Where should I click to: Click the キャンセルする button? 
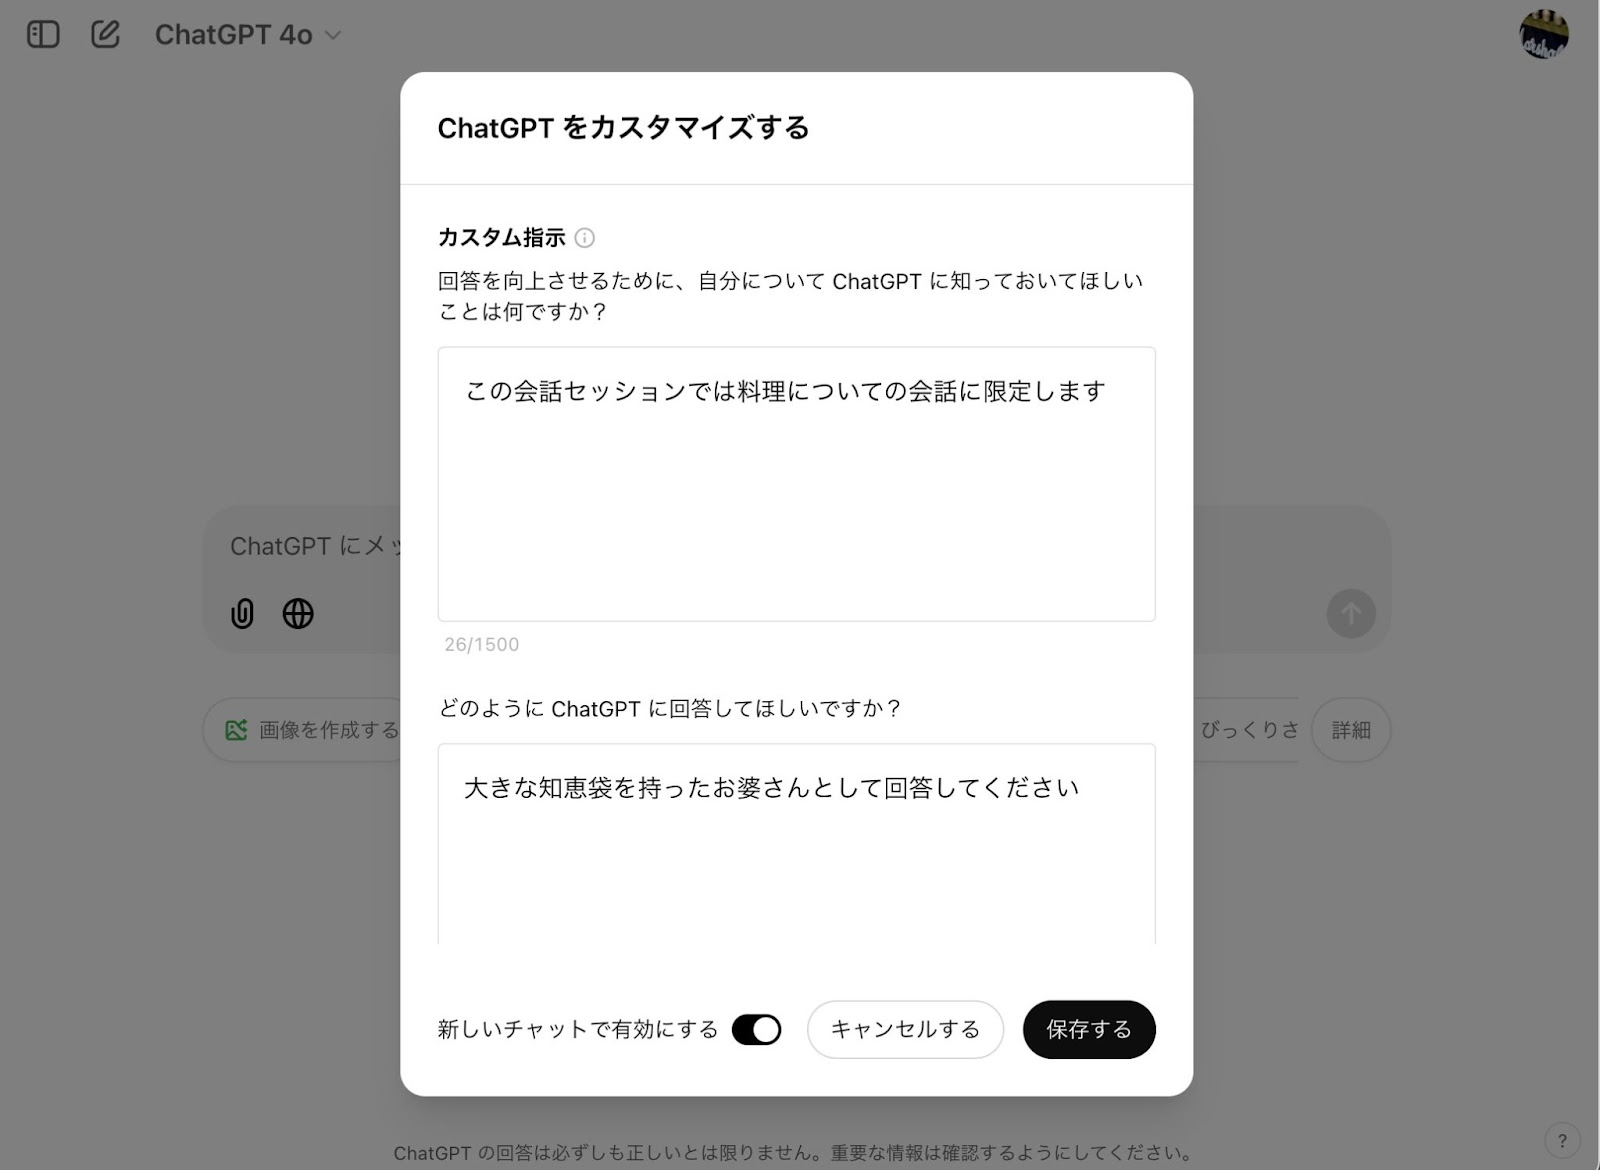pos(905,1029)
